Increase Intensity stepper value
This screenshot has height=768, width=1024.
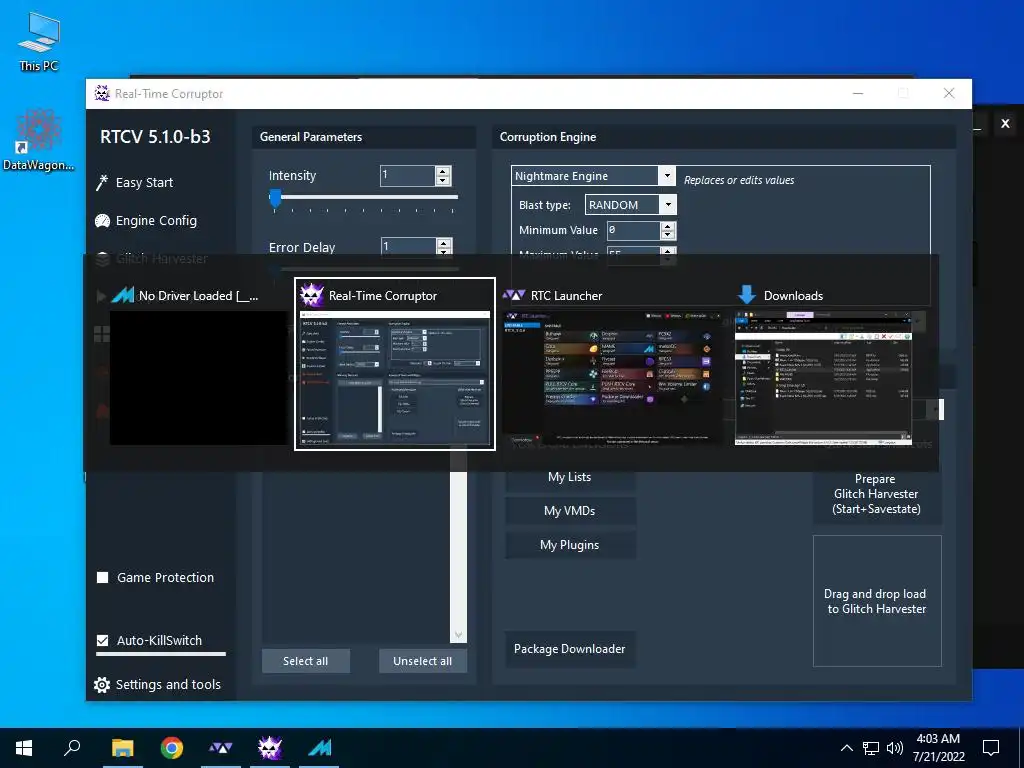443,171
